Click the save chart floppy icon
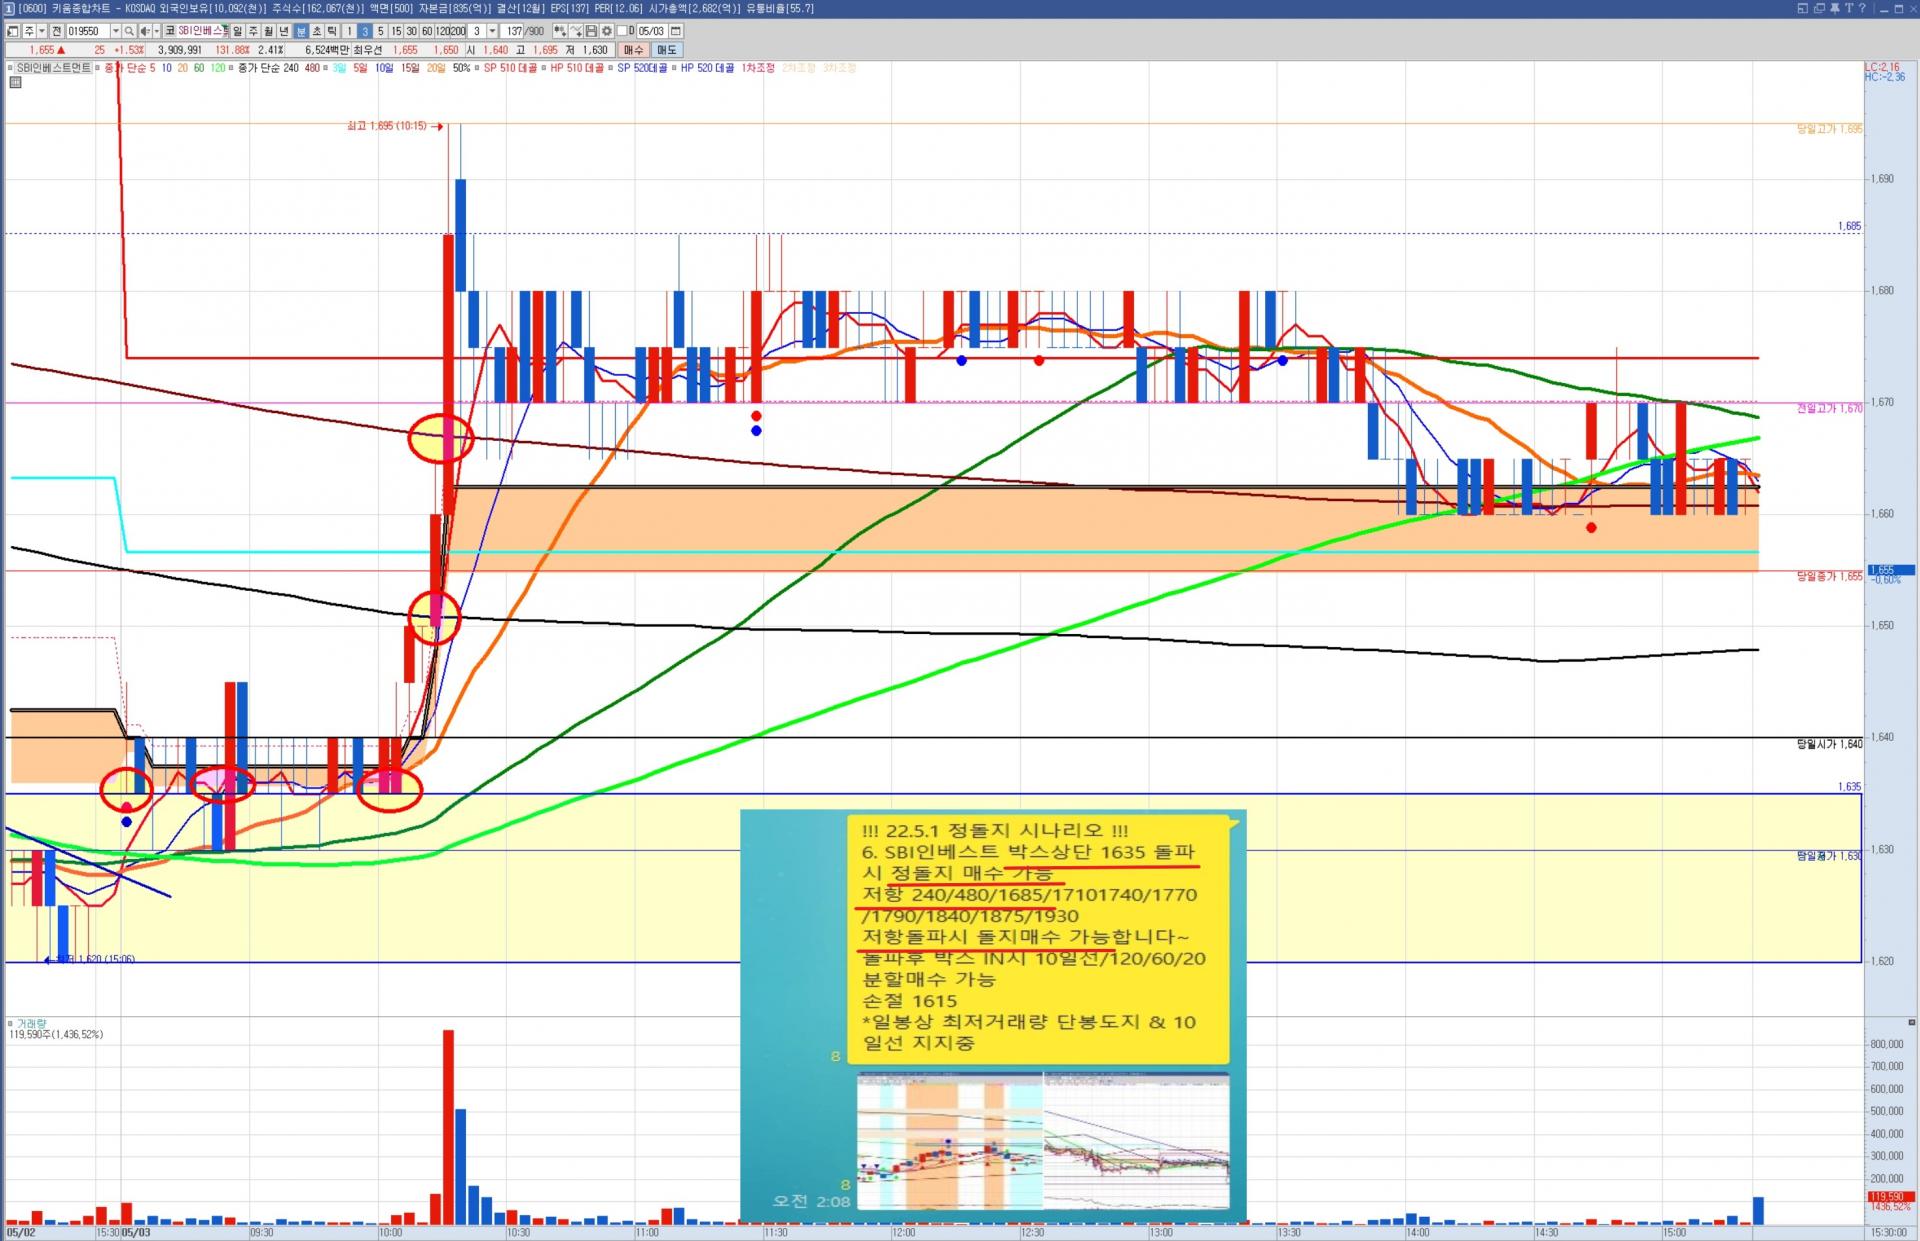Screen dimensions: 1920x1241 click(x=591, y=31)
